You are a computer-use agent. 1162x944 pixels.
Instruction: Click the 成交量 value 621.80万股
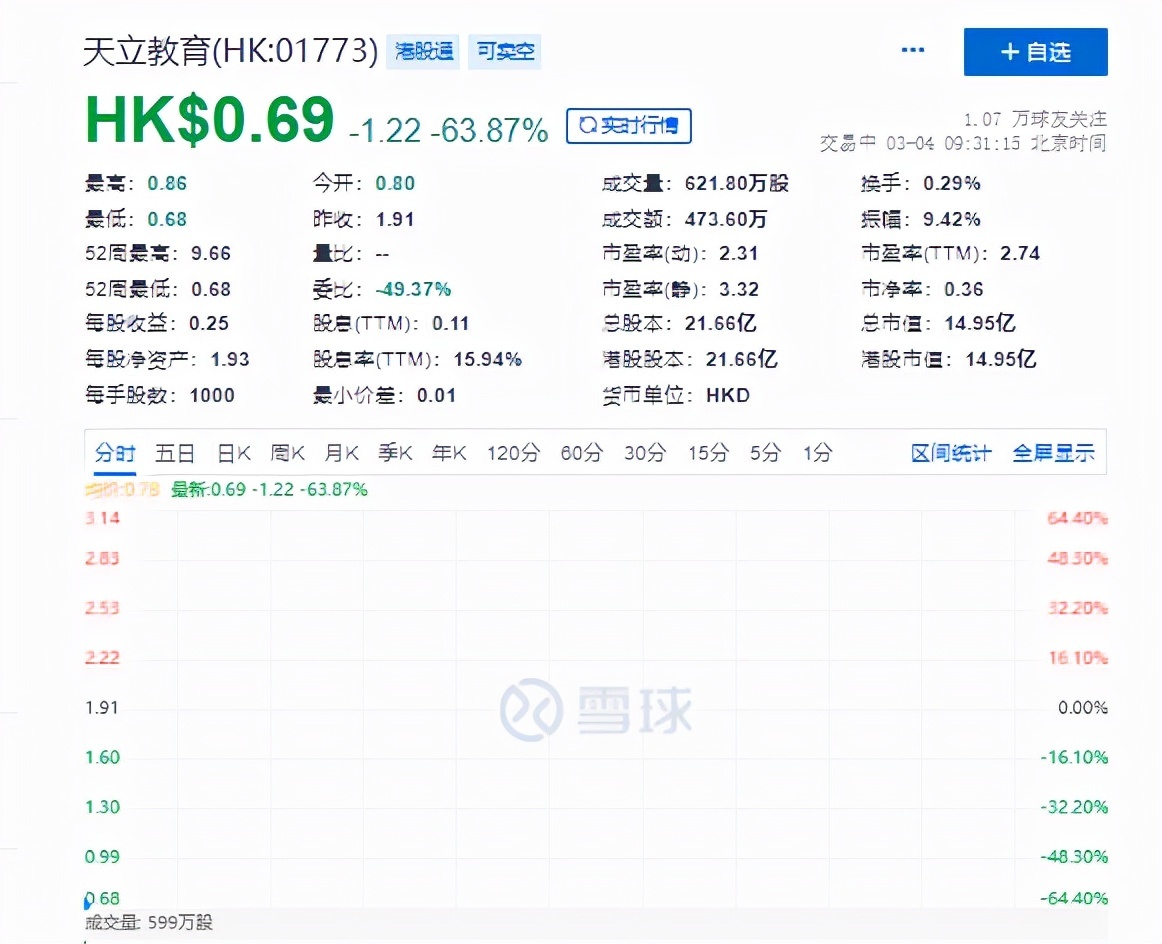(737, 183)
